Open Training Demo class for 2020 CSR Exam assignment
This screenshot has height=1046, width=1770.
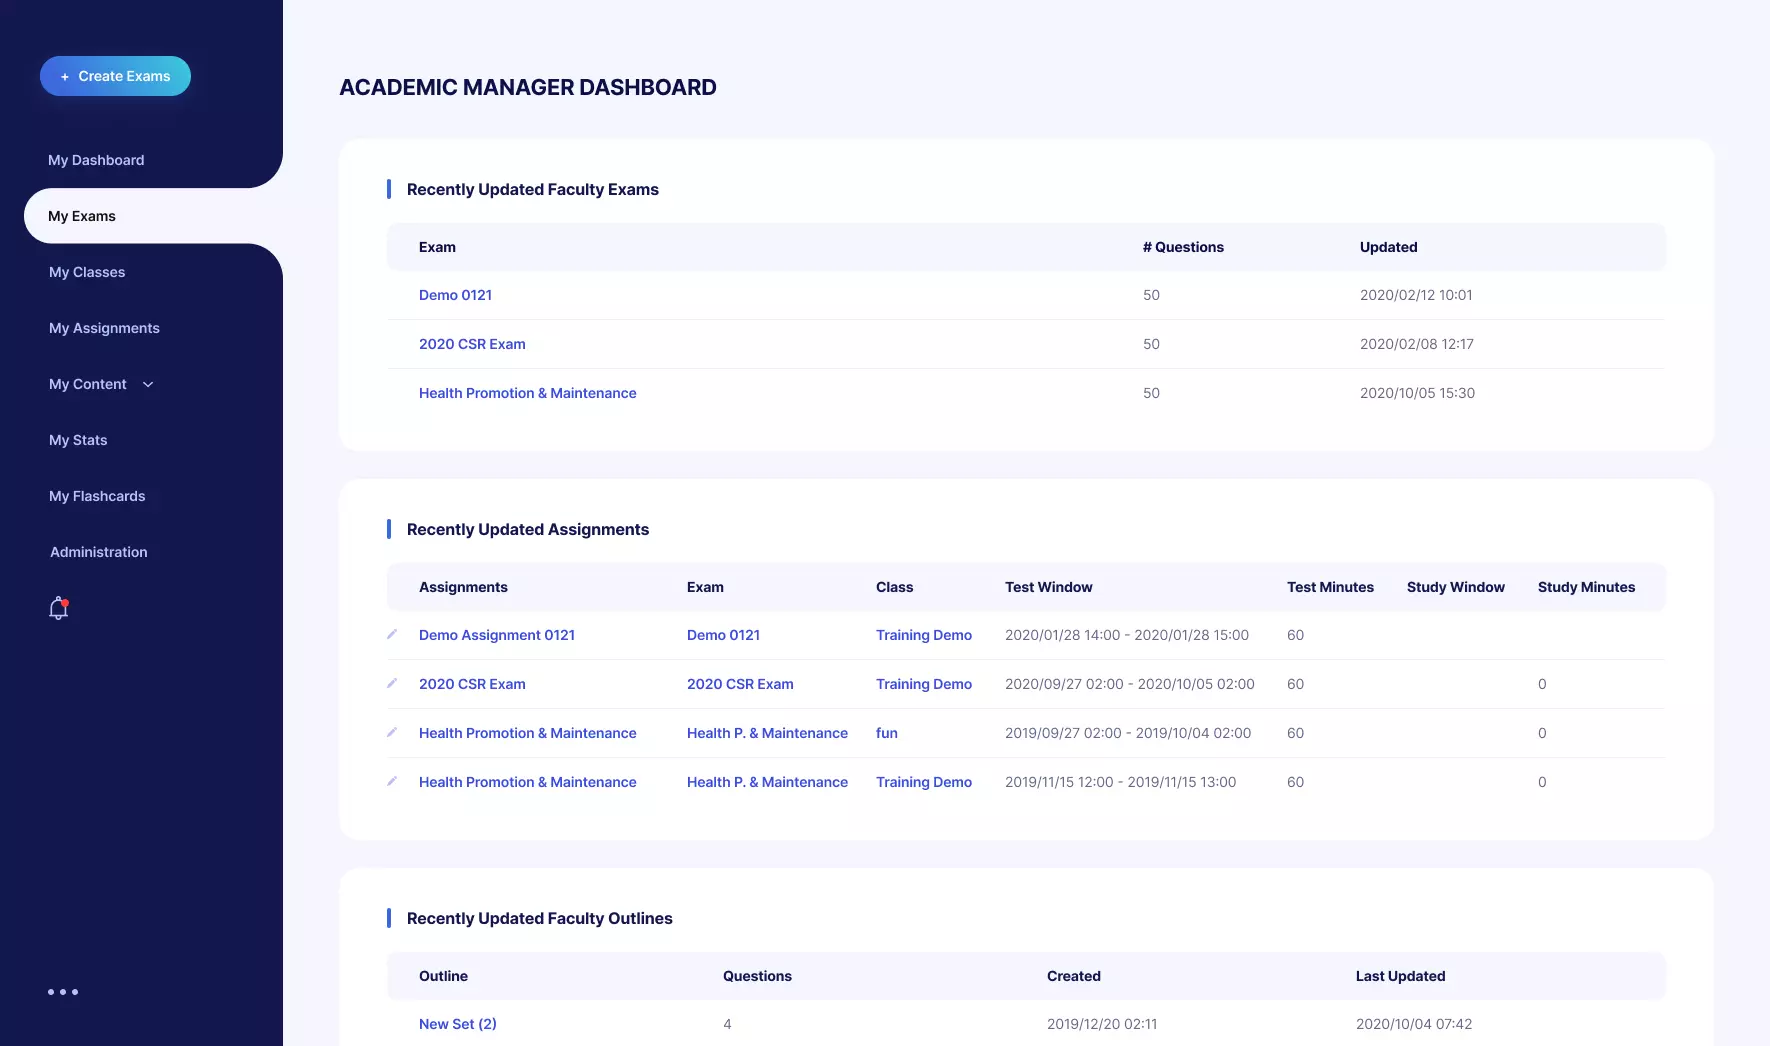(924, 684)
